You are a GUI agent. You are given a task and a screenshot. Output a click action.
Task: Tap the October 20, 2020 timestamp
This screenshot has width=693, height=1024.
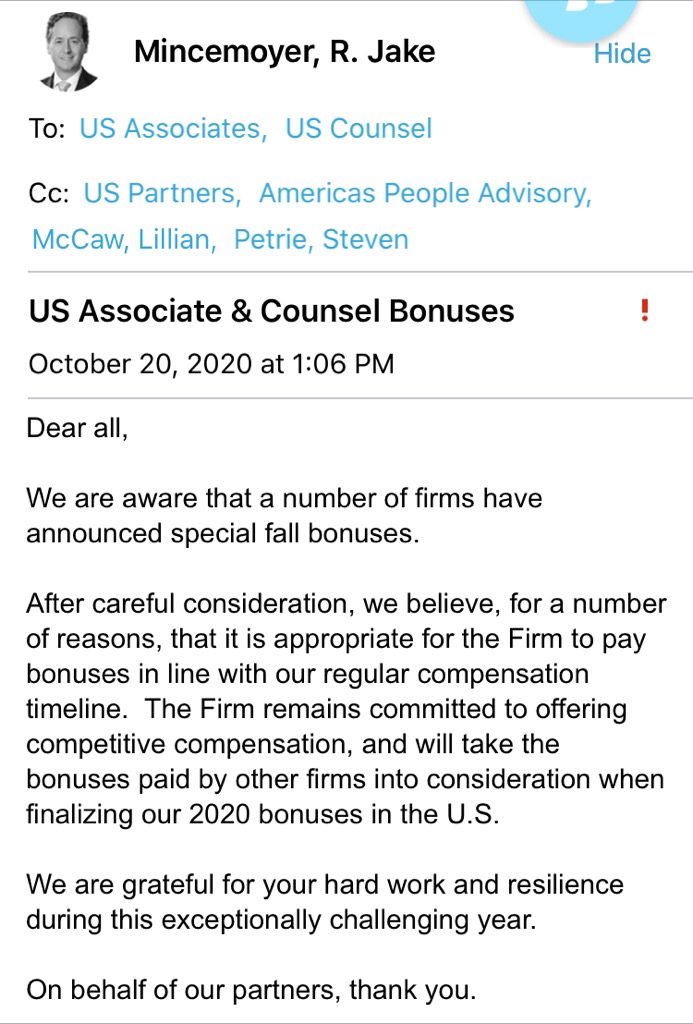pyautogui.click(x=212, y=364)
